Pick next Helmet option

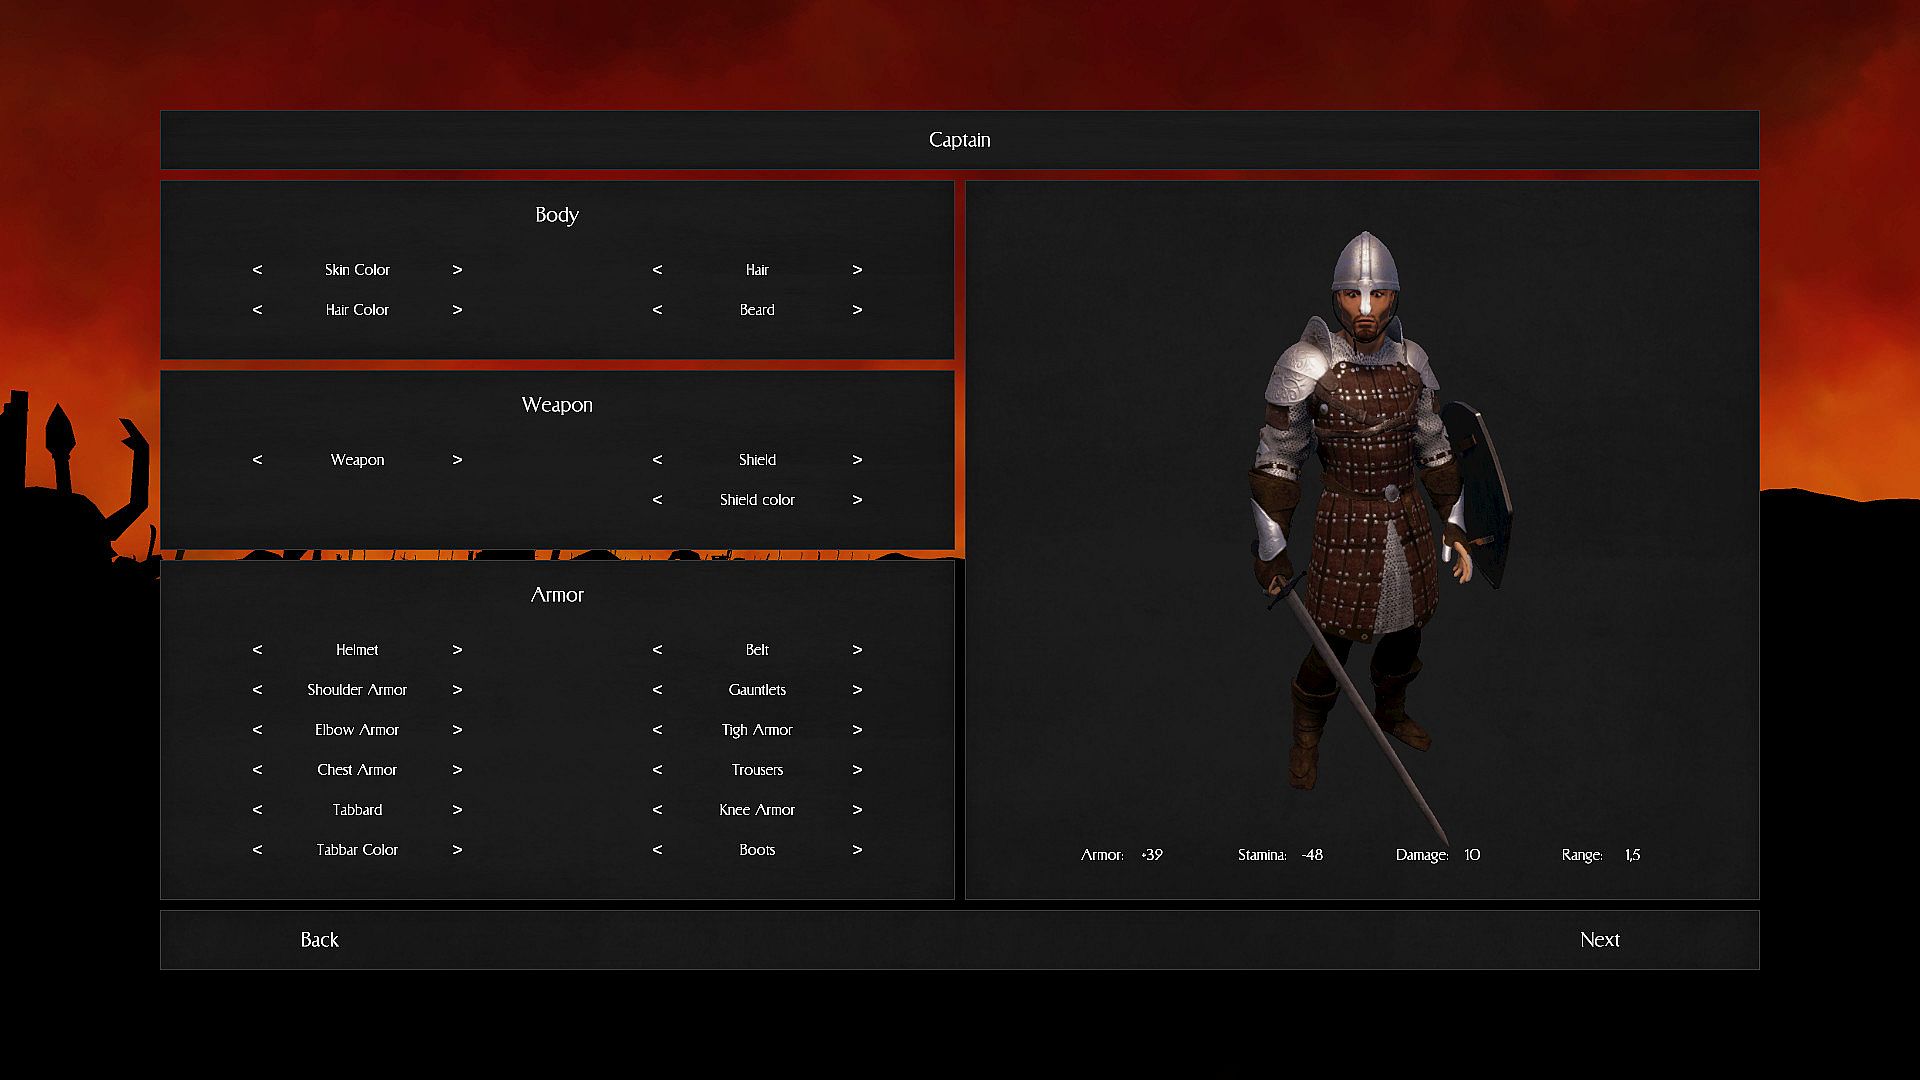coord(457,650)
